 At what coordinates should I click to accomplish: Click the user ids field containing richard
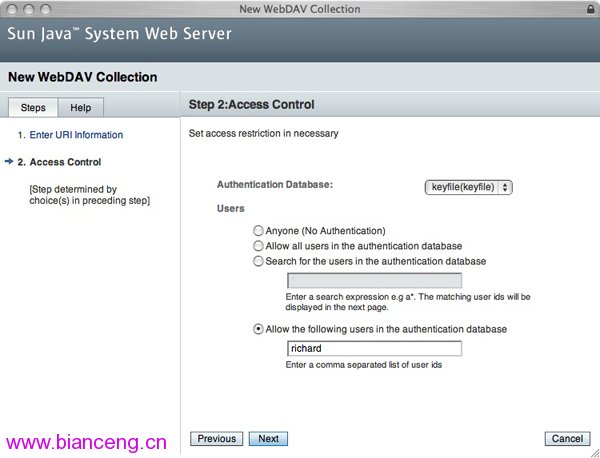click(x=374, y=348)
